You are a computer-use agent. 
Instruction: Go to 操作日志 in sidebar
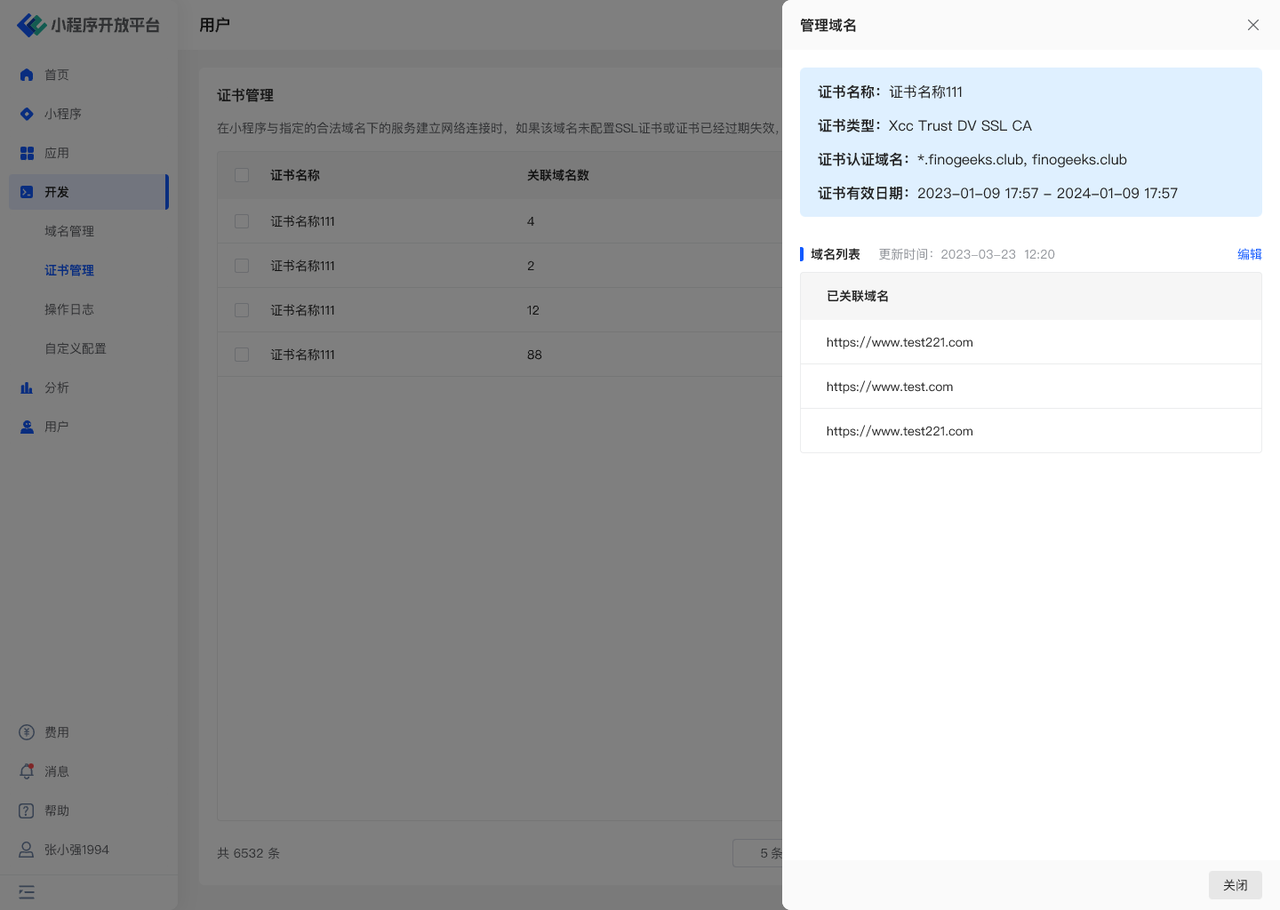pyautogui.click(x=69, y=310)
